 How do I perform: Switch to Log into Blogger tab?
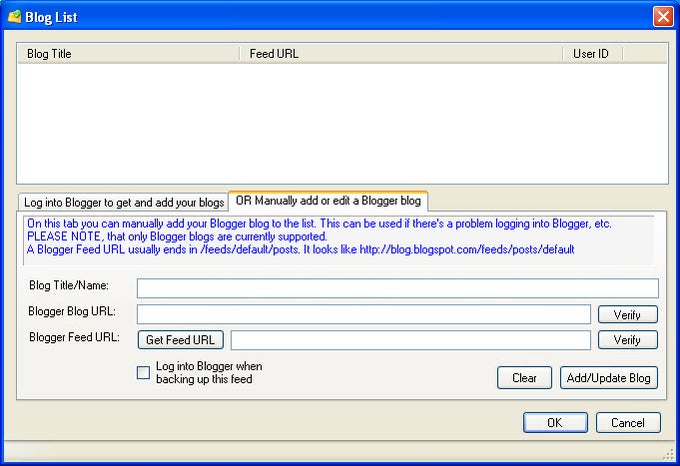[124, 202]
